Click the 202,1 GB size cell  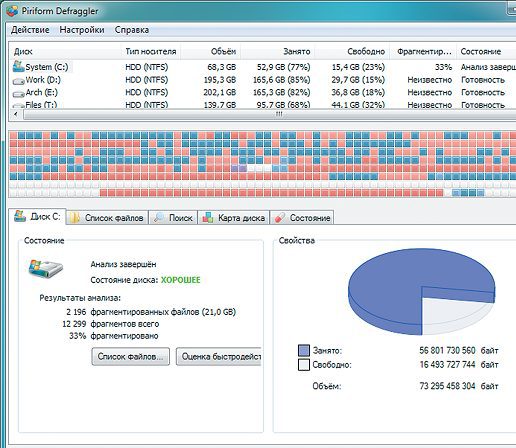[220, 92]
